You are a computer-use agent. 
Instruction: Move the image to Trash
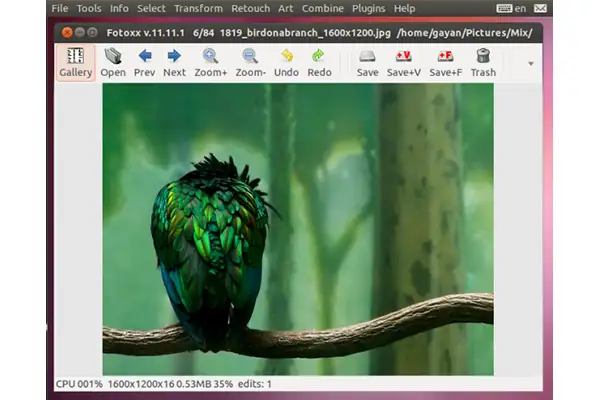point(483,62)
